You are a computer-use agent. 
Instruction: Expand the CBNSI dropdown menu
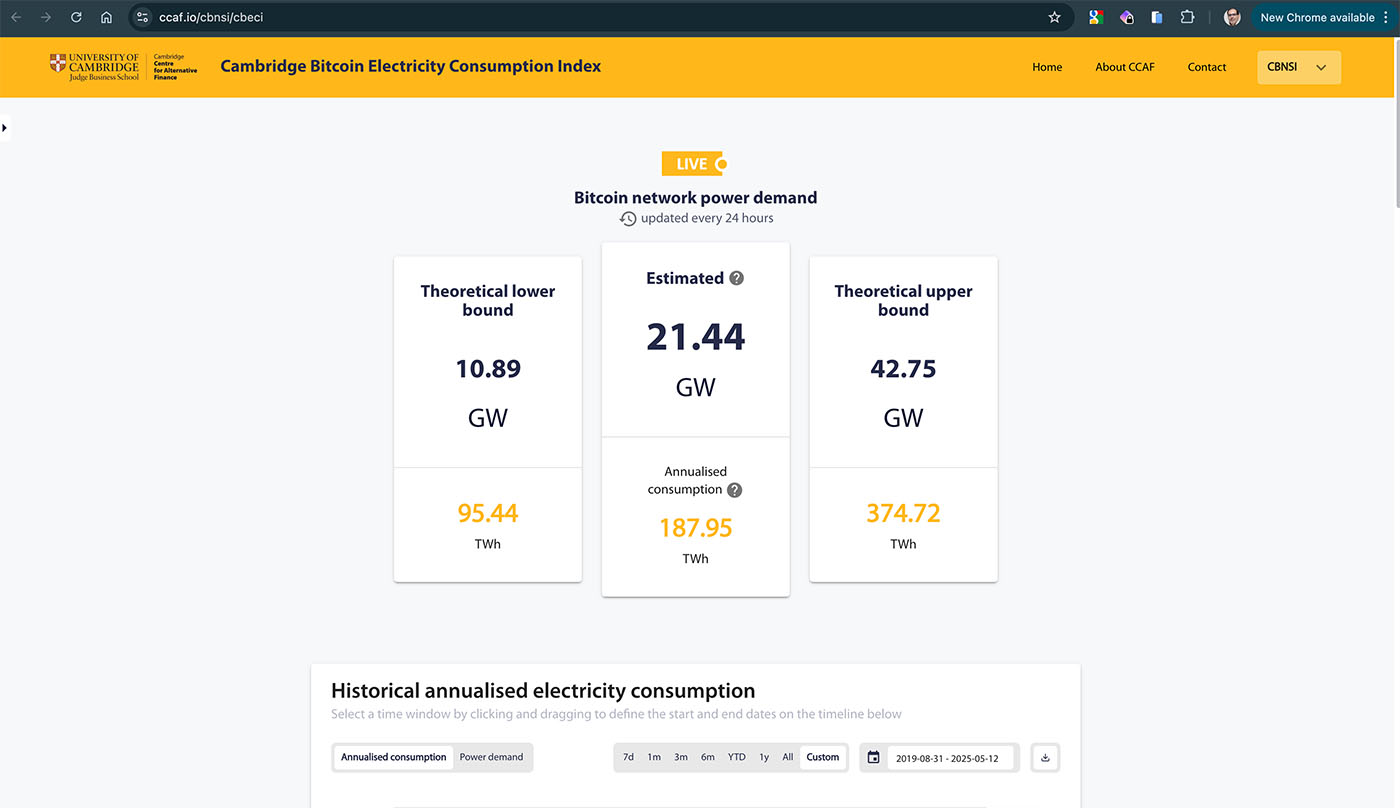(1298, 67)
